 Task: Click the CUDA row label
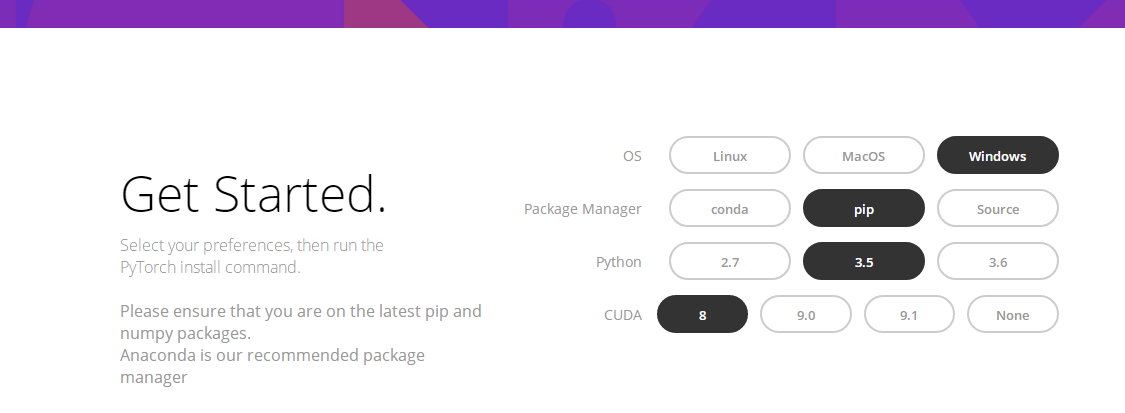622,315
